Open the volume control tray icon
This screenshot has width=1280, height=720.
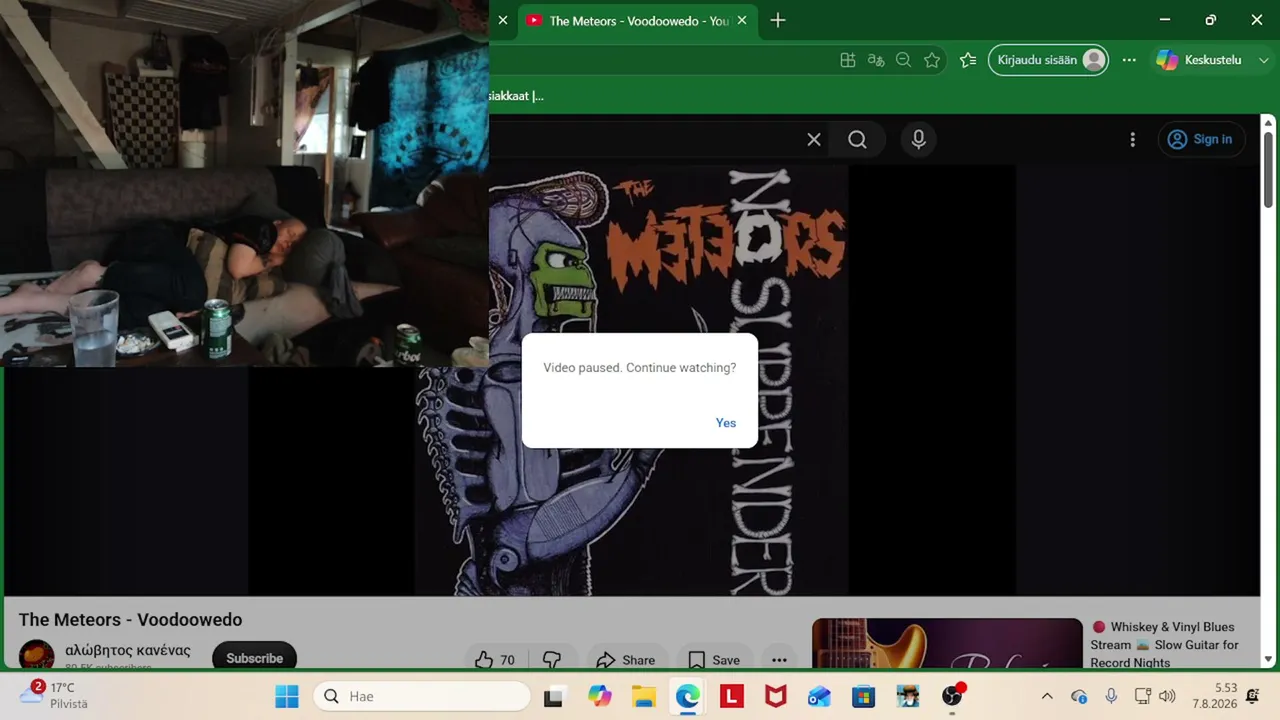pos(1167,696)
